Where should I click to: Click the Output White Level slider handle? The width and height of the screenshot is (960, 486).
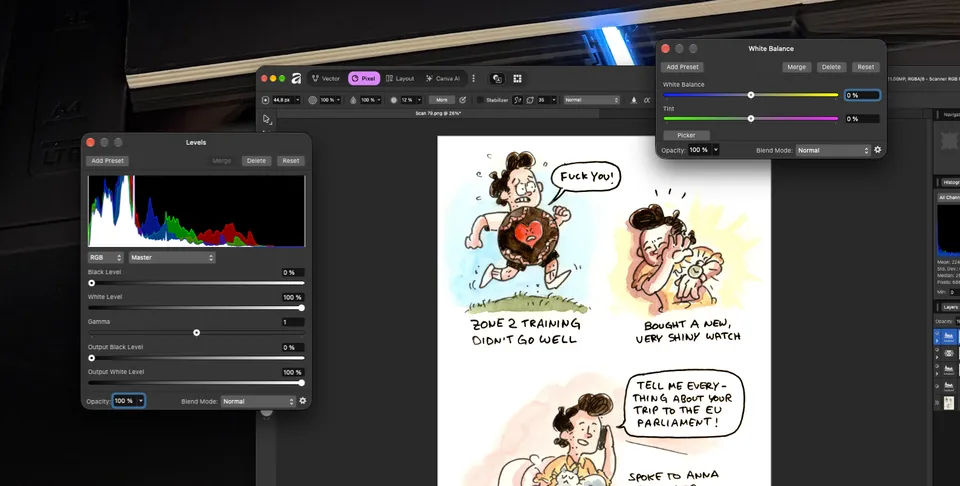point(301,383)
